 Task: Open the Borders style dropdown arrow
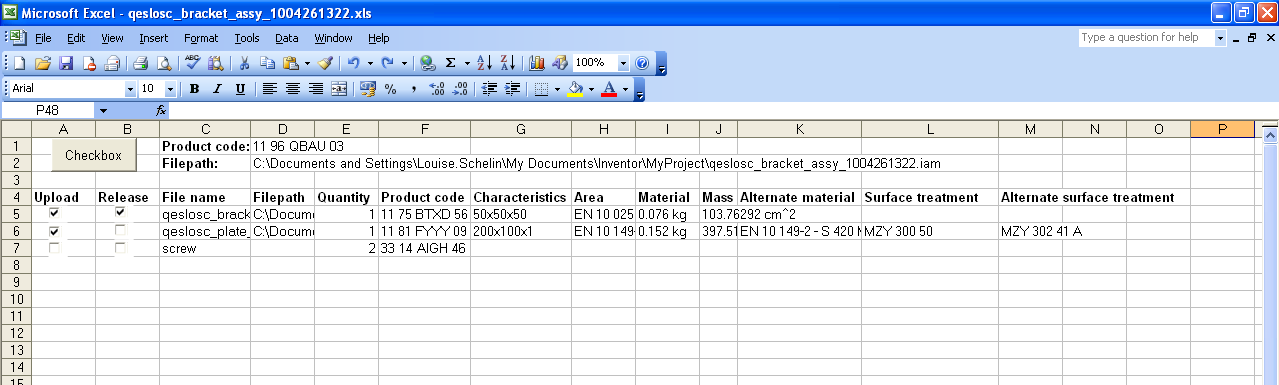point(557,89)
